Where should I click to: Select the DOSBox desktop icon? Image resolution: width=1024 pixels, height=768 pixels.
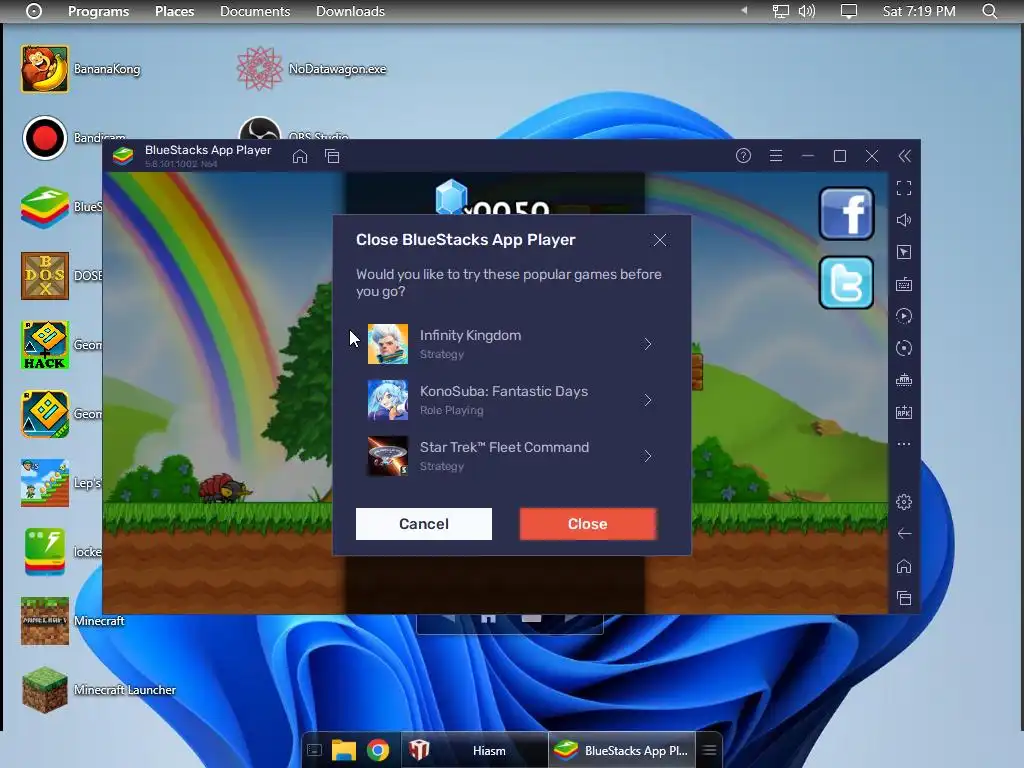tap(44, 276)
